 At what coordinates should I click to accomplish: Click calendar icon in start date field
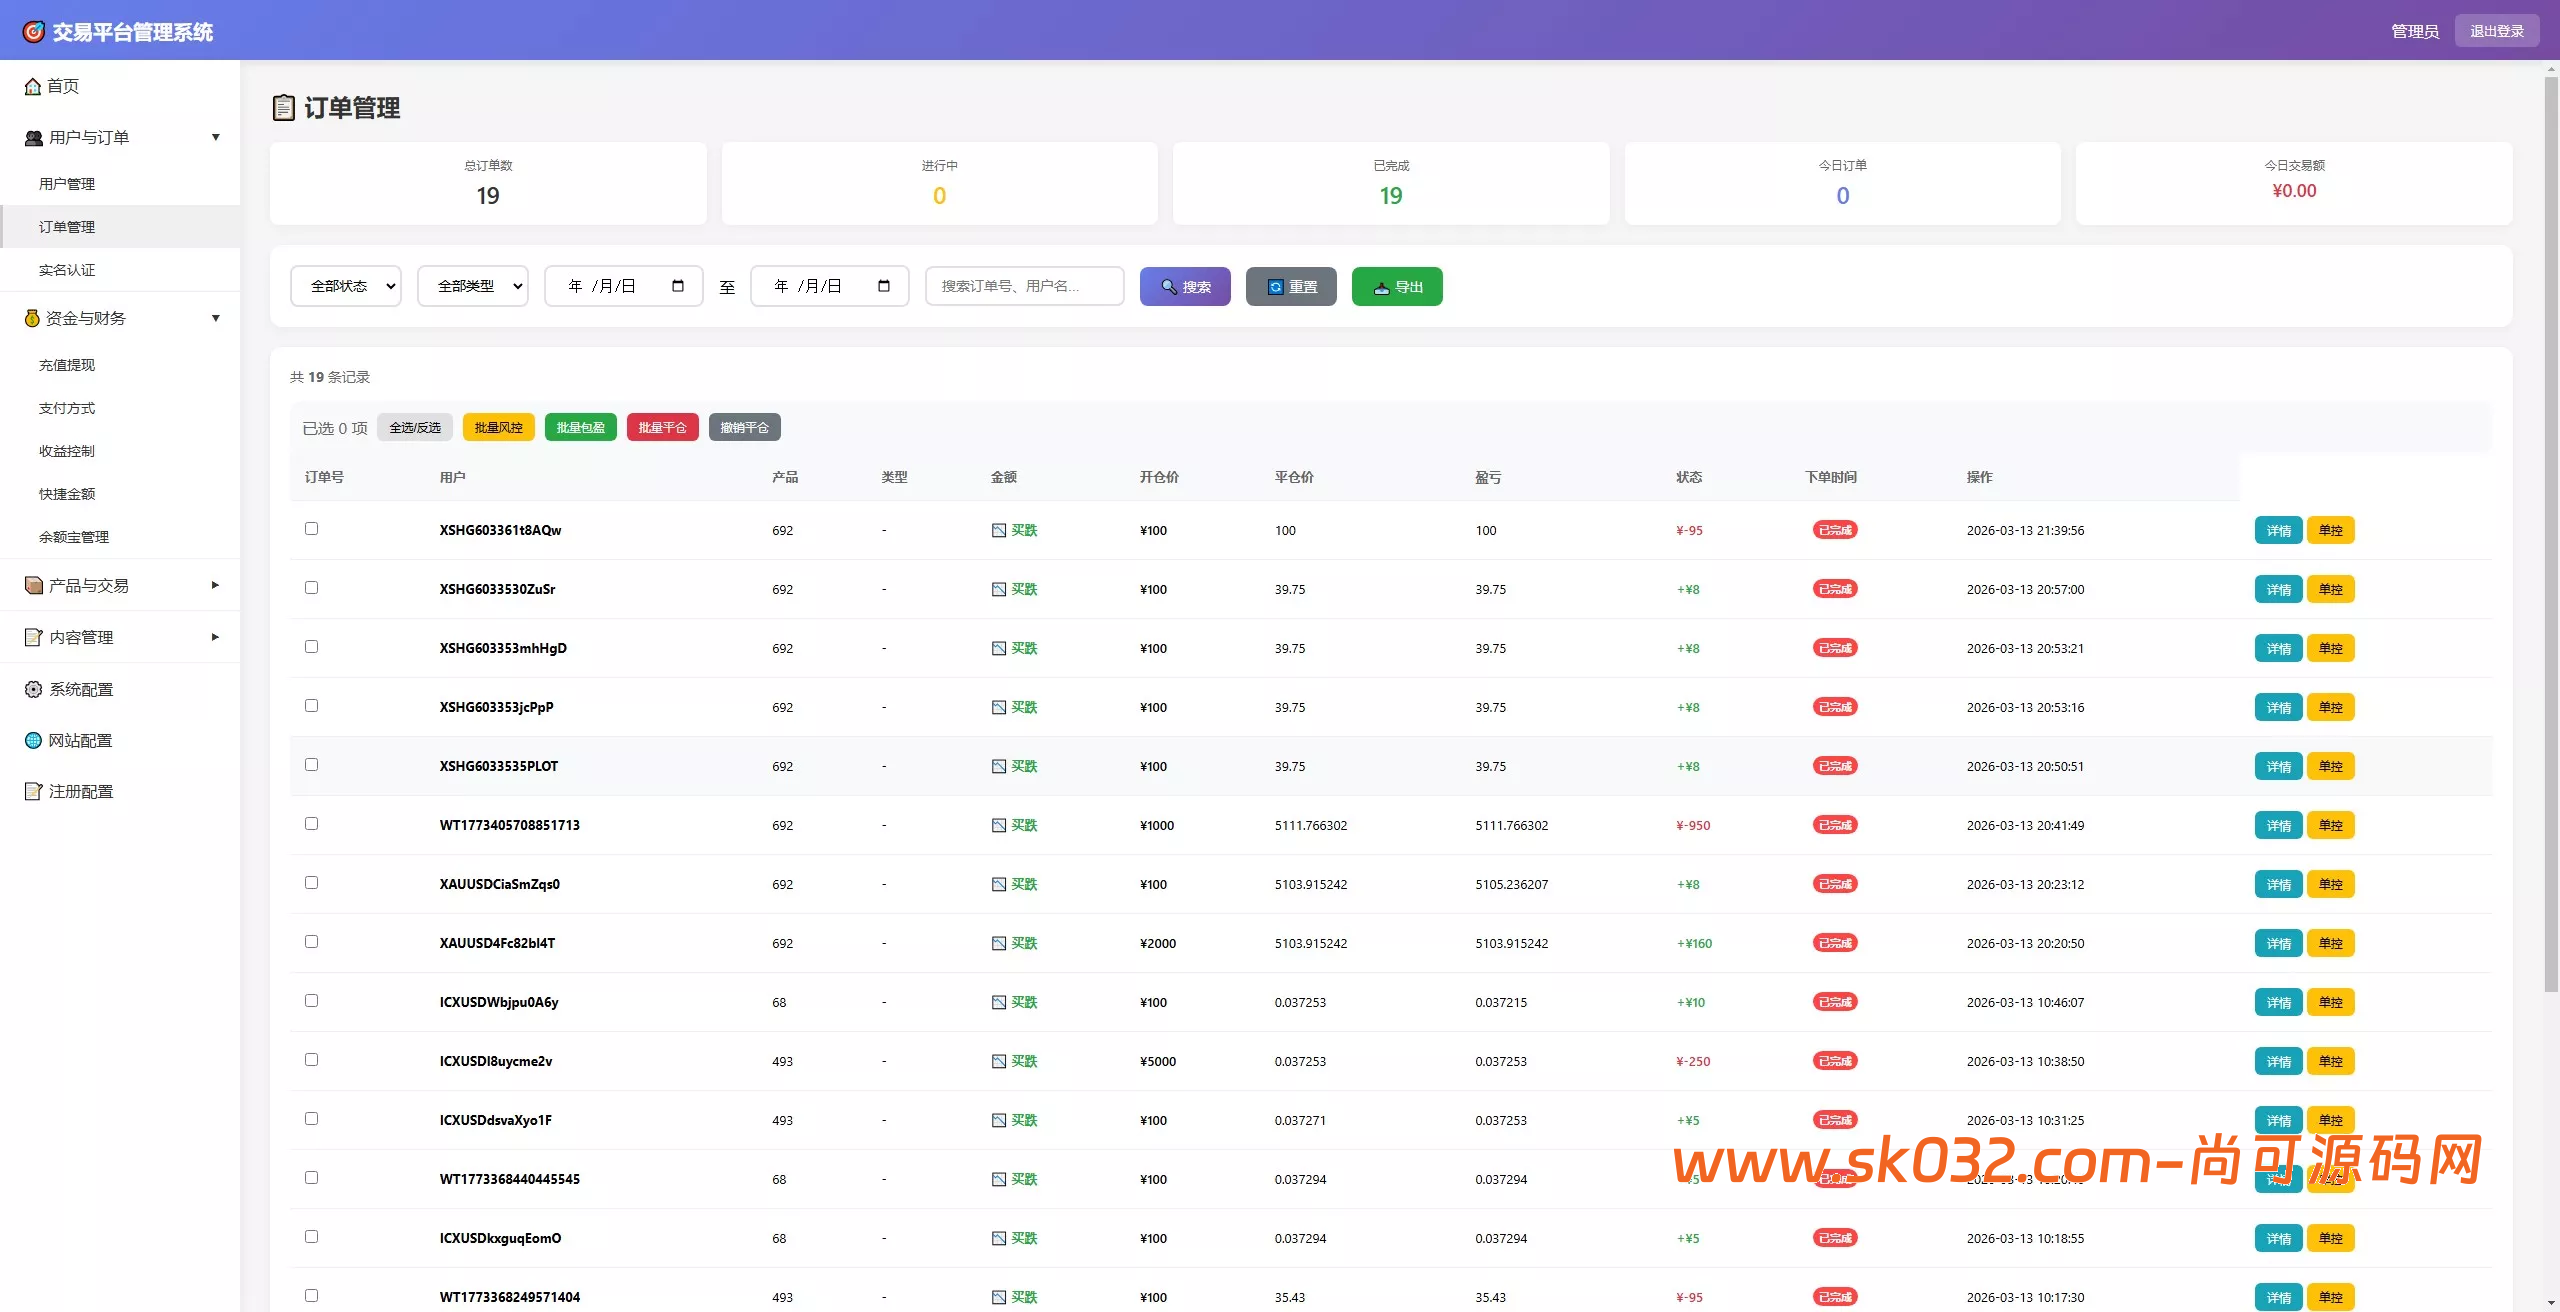[x=678, y=286]
